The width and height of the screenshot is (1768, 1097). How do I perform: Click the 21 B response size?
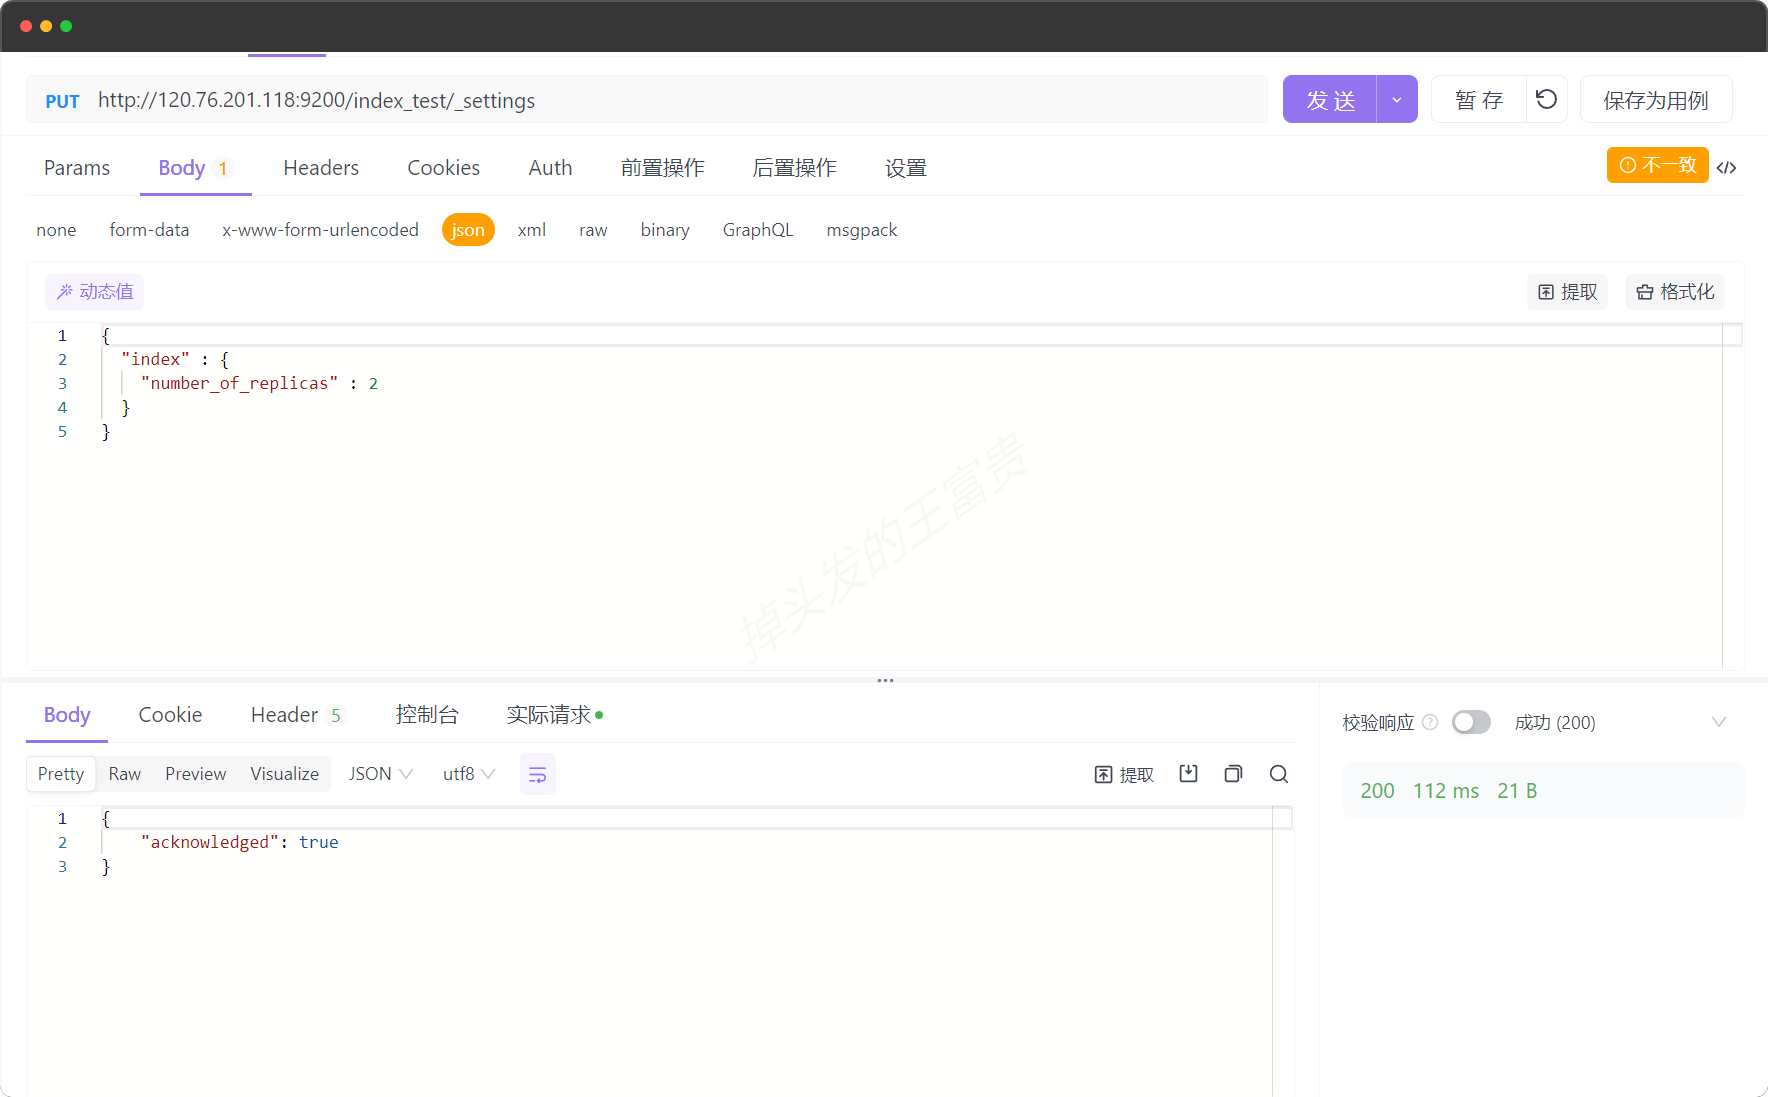point(1517,791)
